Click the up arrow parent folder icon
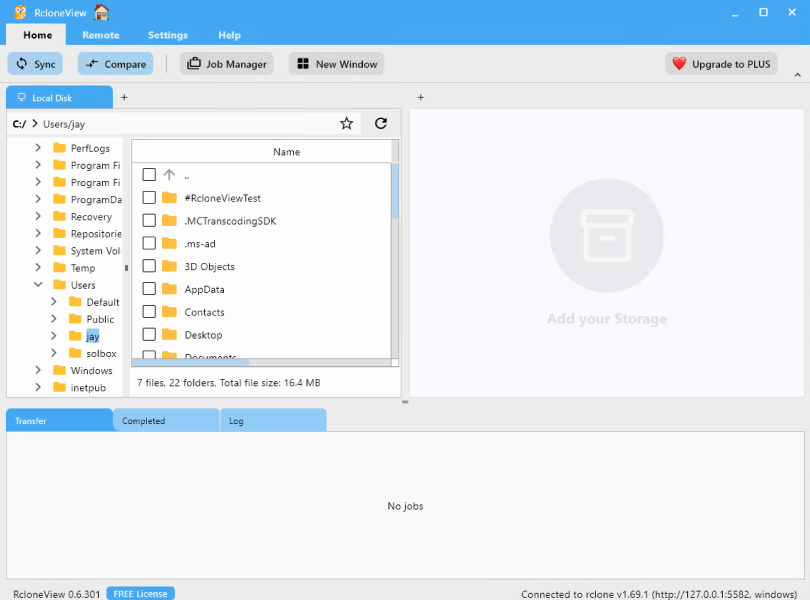810x600 pixels. click(x=169, y=175)
